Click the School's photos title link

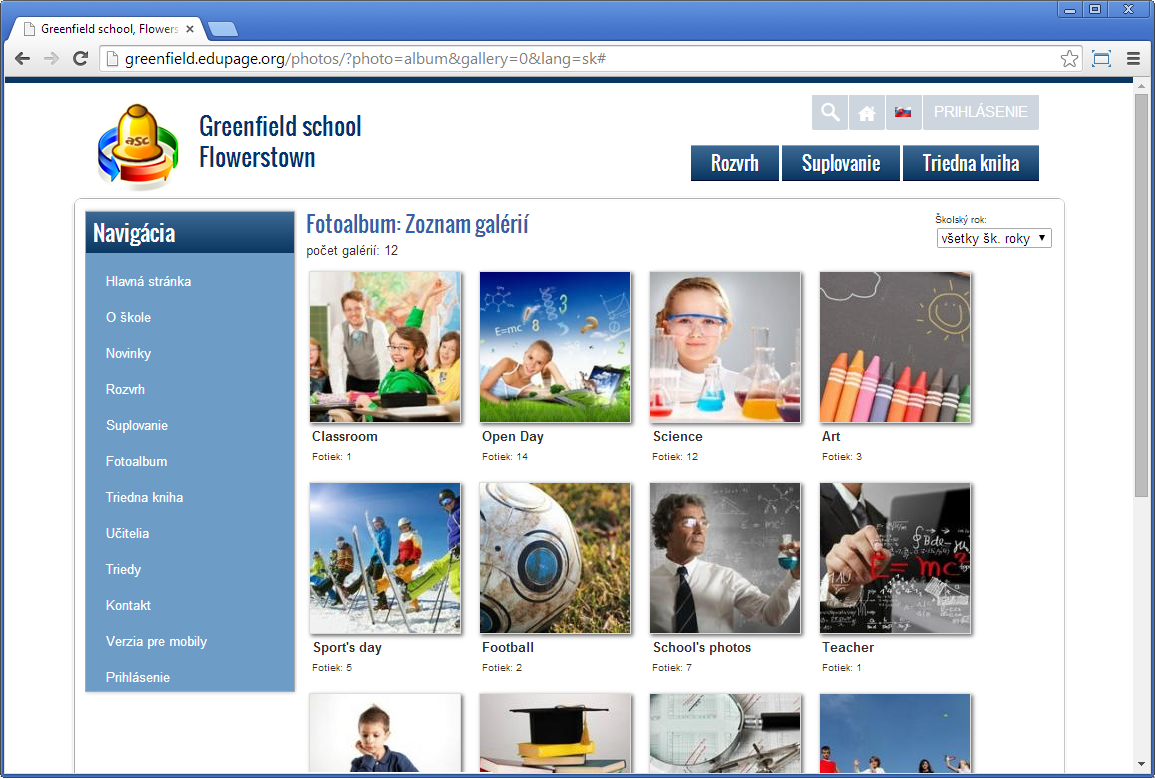coord(702,648)
